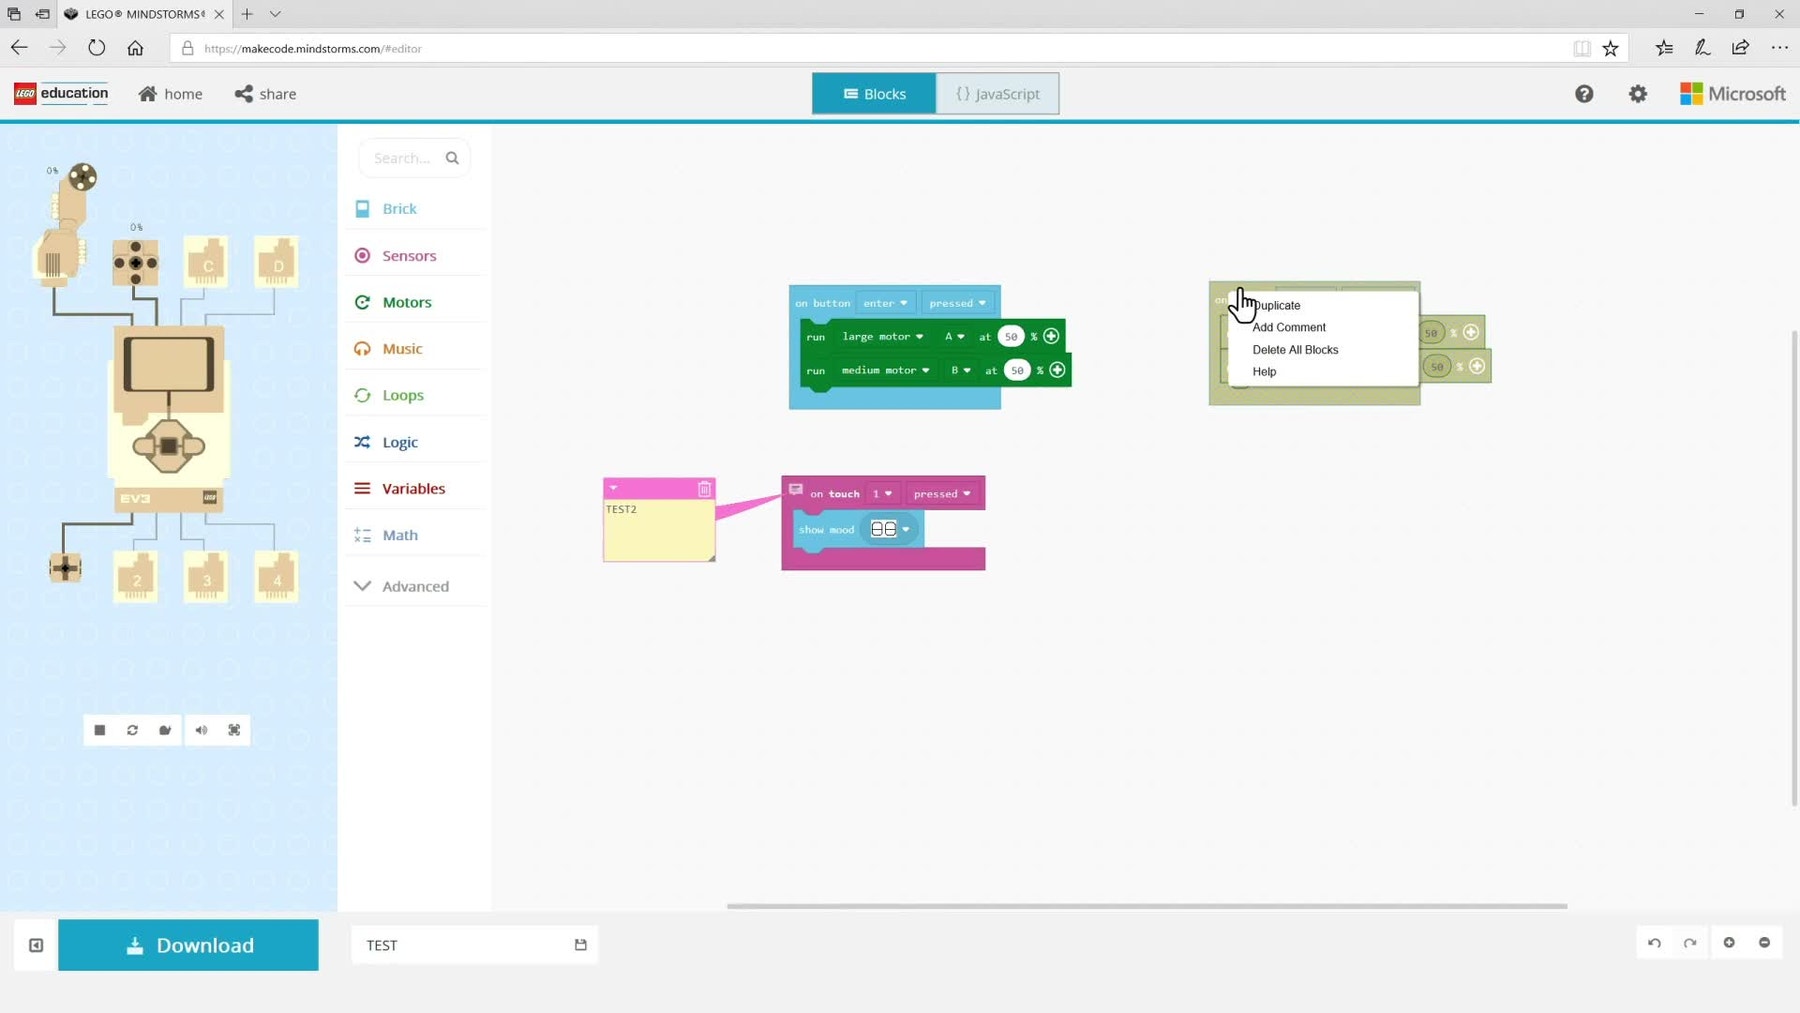
Task: Click the toolbox Search field
Action: pos(404,158)
